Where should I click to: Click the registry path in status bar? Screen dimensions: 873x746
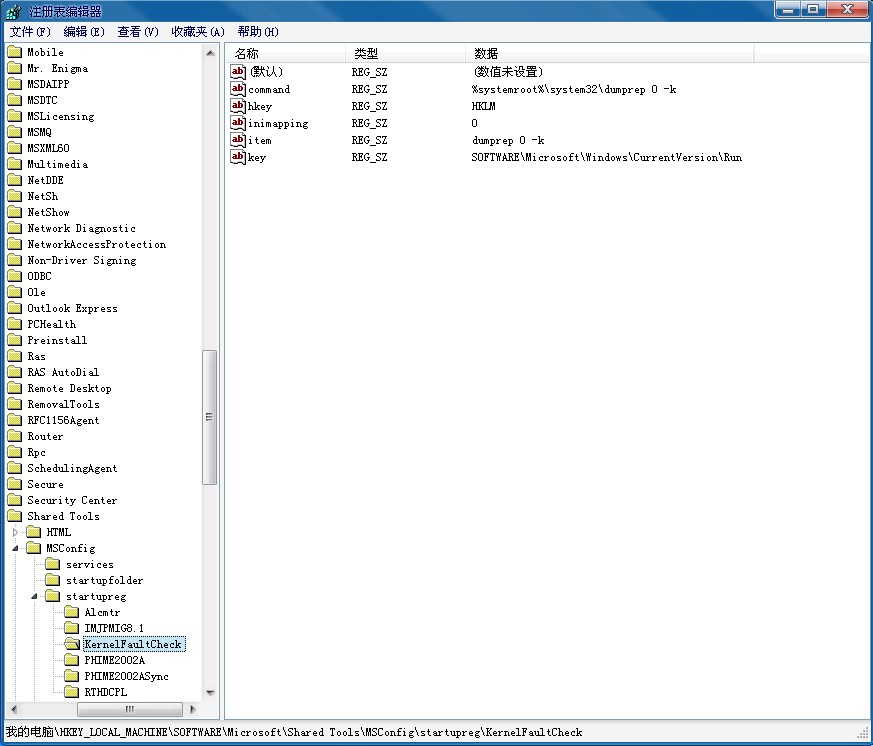(x=294, y=732)
